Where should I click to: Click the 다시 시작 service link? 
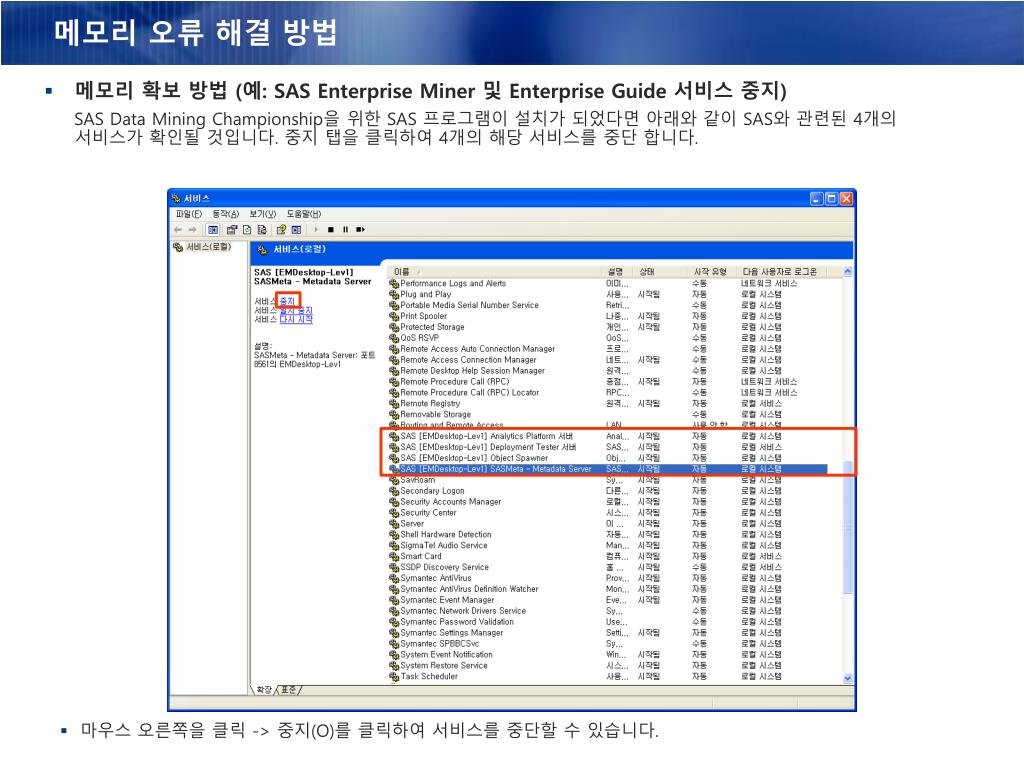pyautogui.click(x=296, y=319)
